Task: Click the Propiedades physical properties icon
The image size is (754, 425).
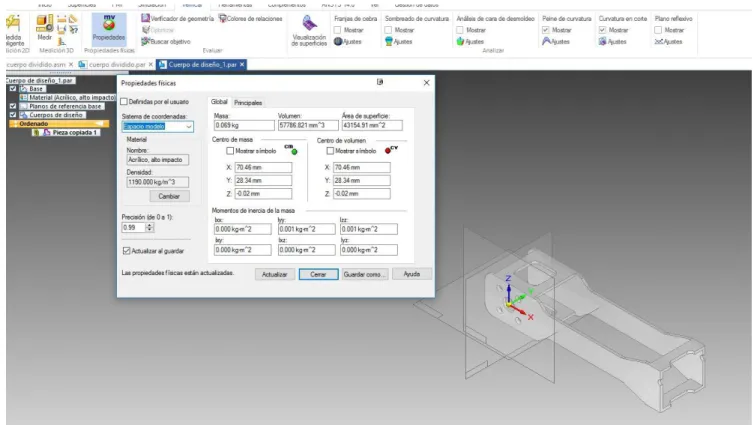Action: (109, 23)
